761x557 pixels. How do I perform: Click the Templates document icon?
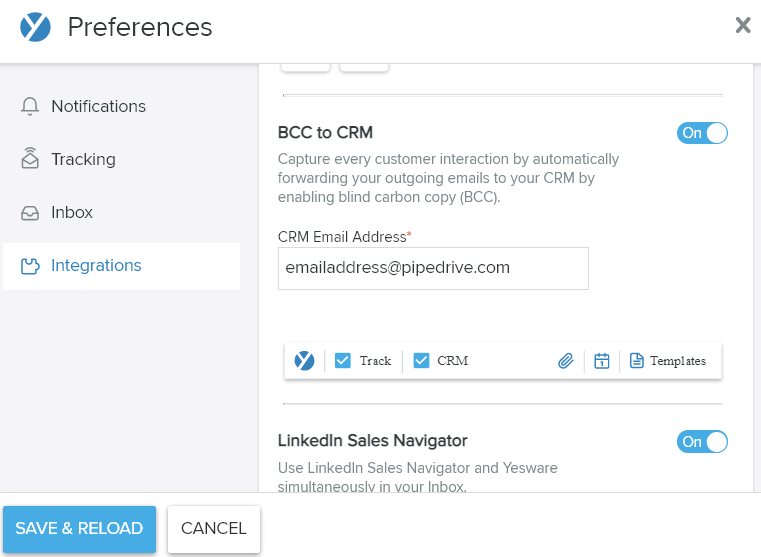click(636, 361)
